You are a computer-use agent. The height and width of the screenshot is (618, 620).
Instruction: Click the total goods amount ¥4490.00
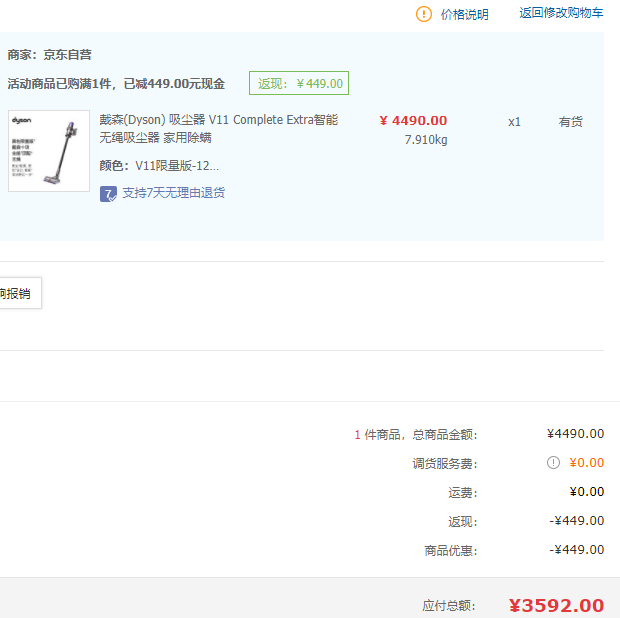pyautogui.click(x=575, y=434)
